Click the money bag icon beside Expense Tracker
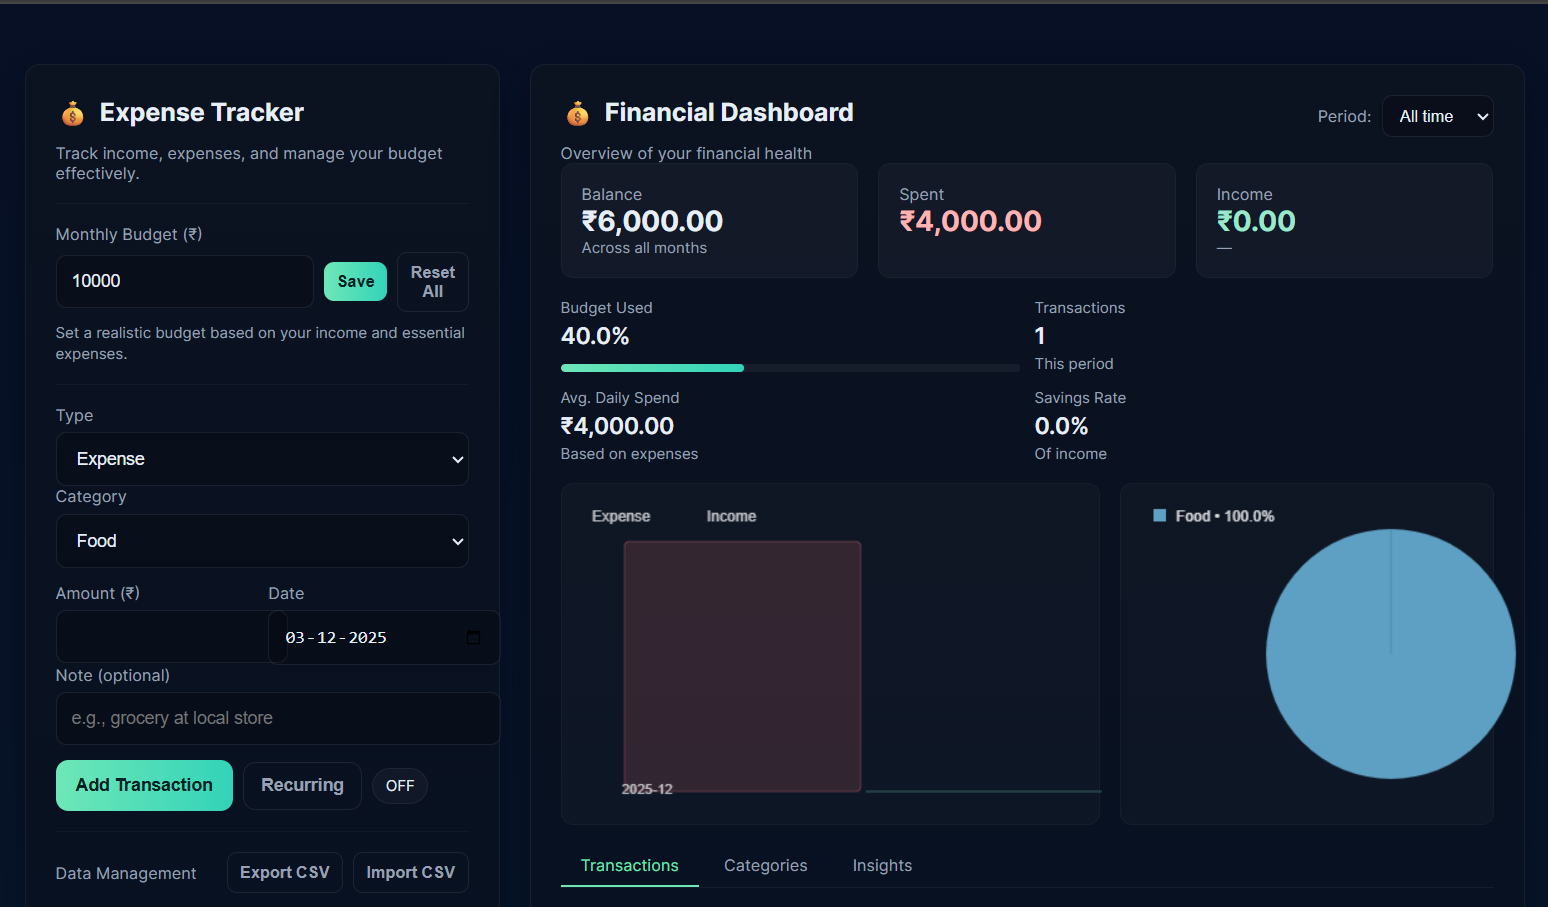1548x907 pixels. (71, 112)
